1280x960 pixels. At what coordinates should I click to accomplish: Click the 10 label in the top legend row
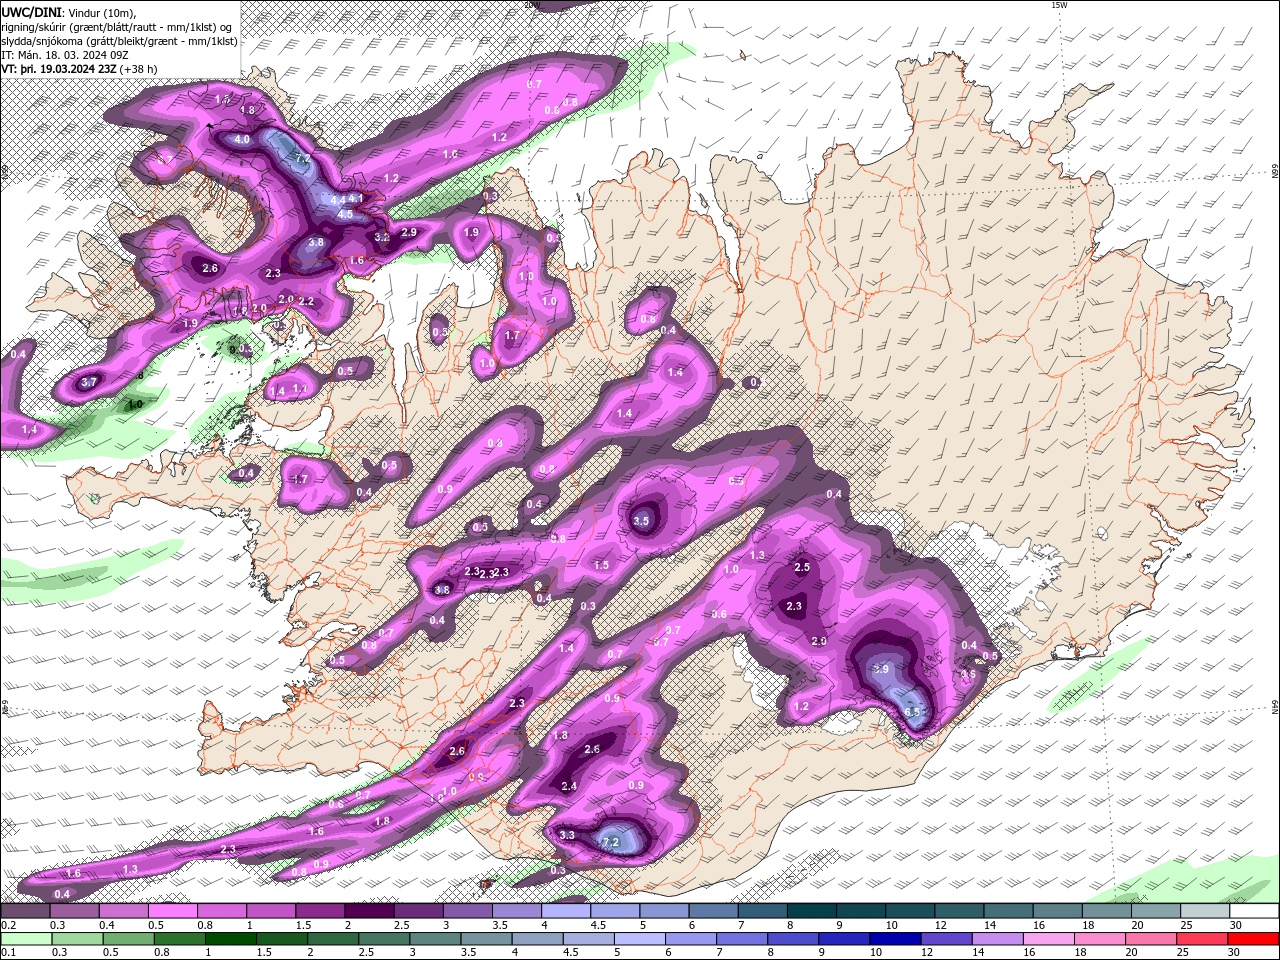point(890,925)
